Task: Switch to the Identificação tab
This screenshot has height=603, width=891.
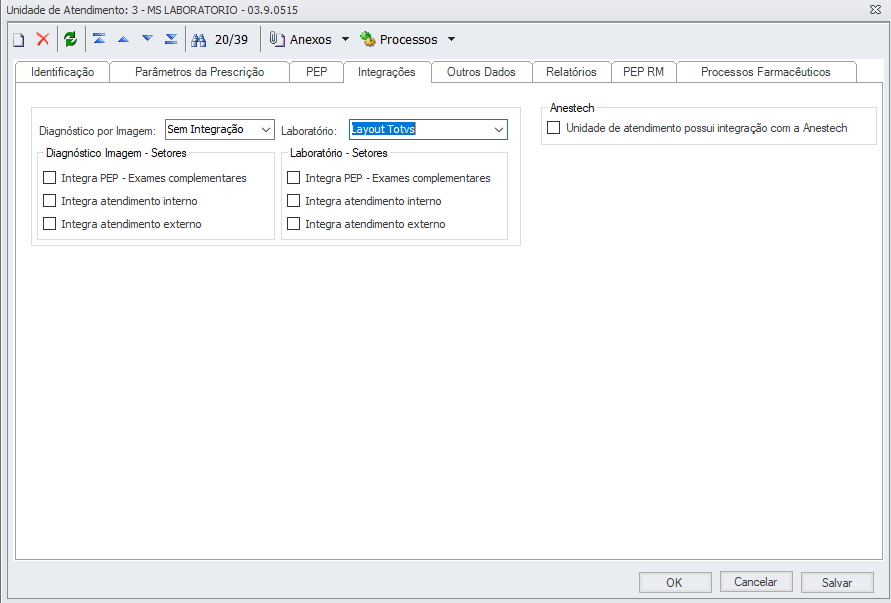Action: (x=63, y=72)
